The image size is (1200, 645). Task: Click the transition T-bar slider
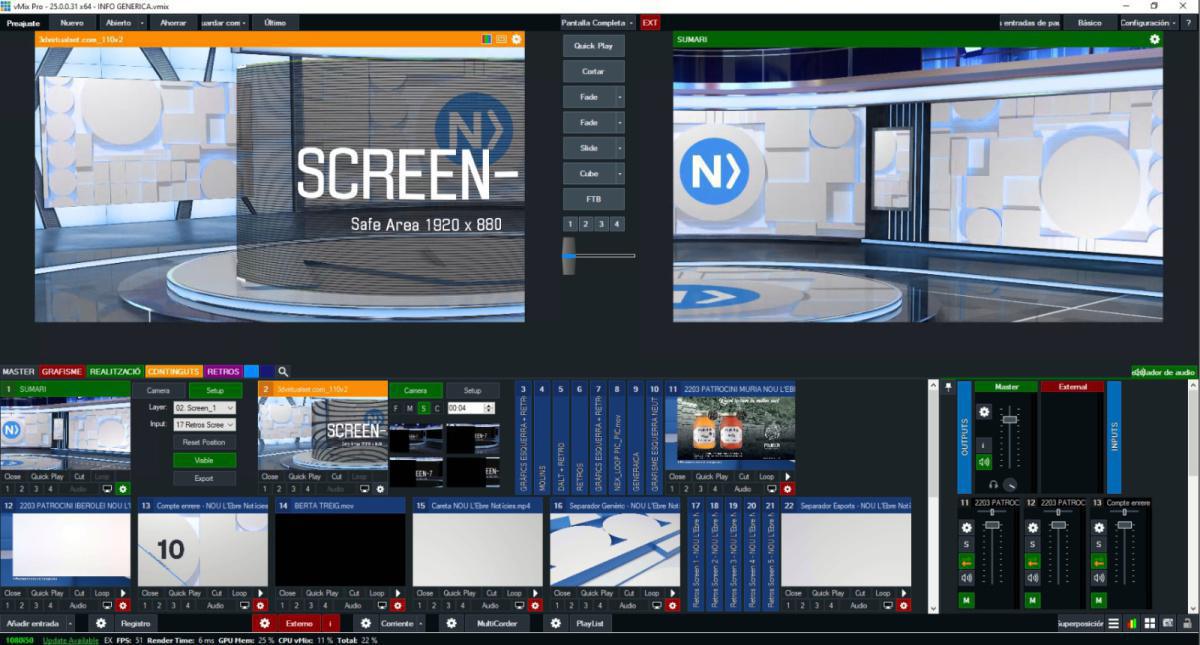[569, 256]
